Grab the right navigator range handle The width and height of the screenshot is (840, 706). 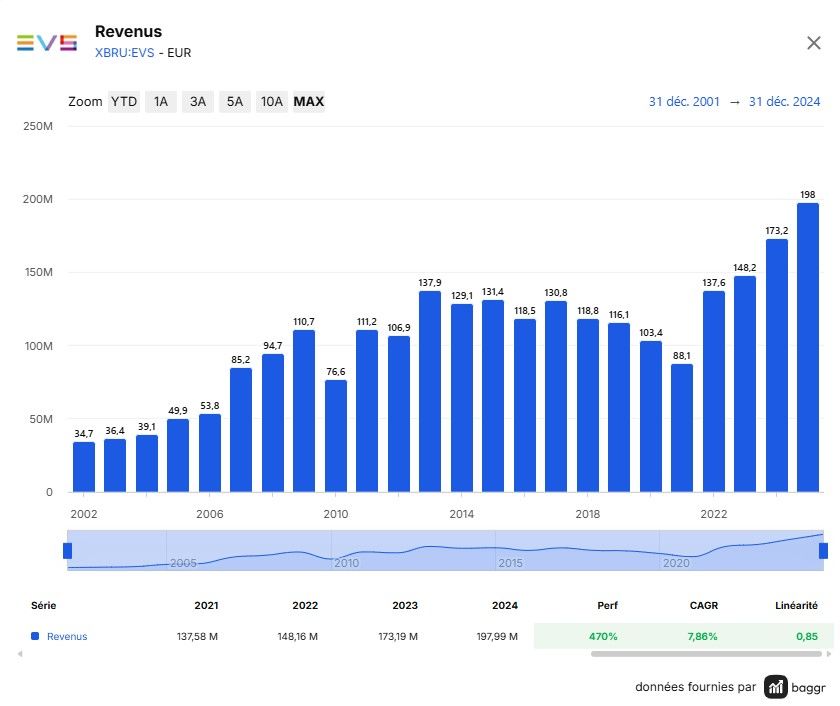click(x=823, y=551)
